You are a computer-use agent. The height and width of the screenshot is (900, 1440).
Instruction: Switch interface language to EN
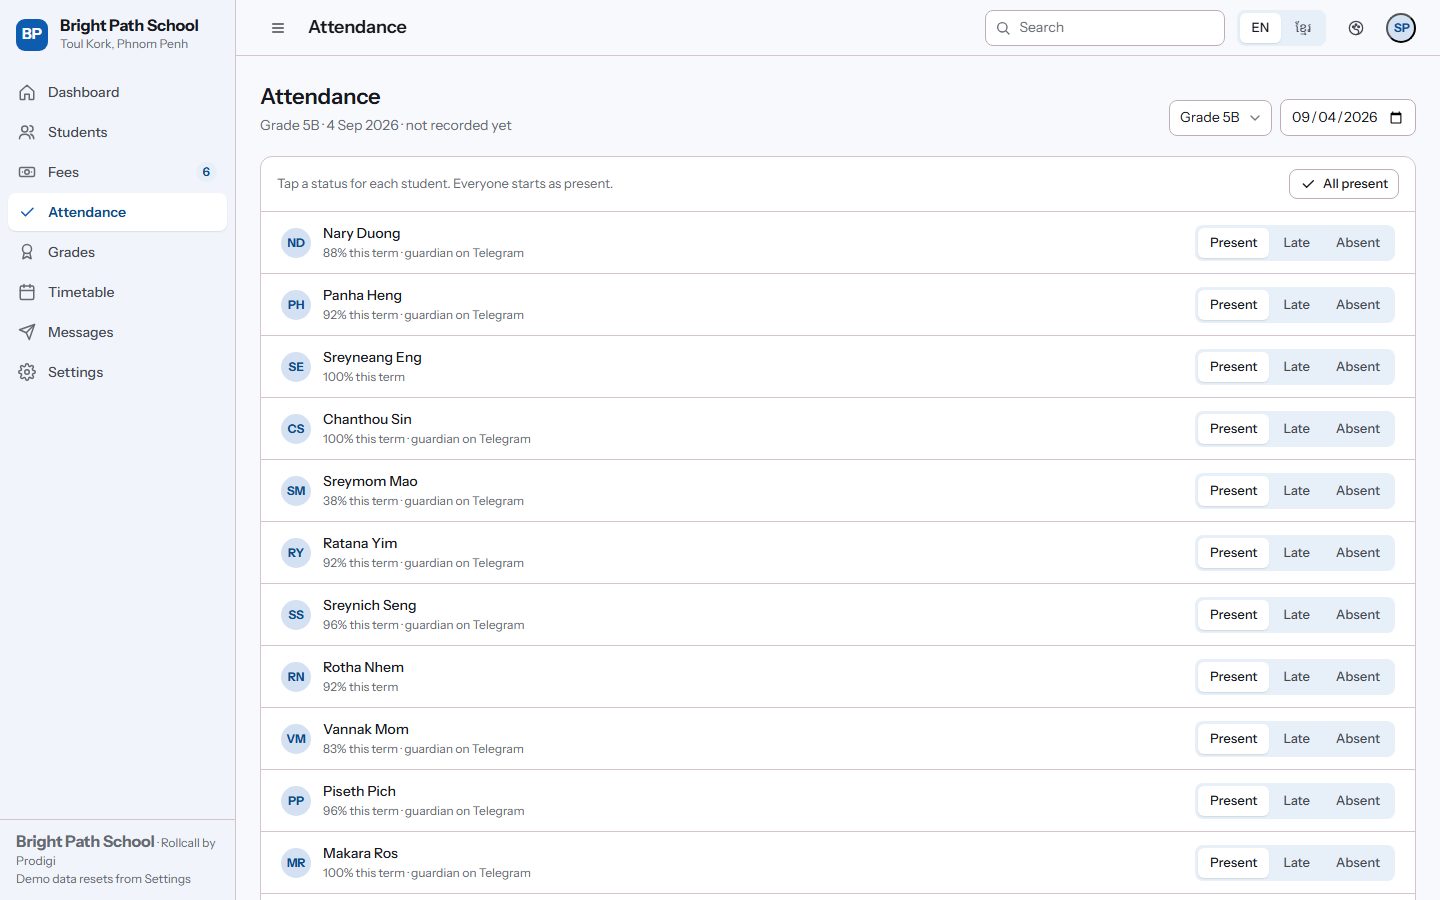point(1260,28)
